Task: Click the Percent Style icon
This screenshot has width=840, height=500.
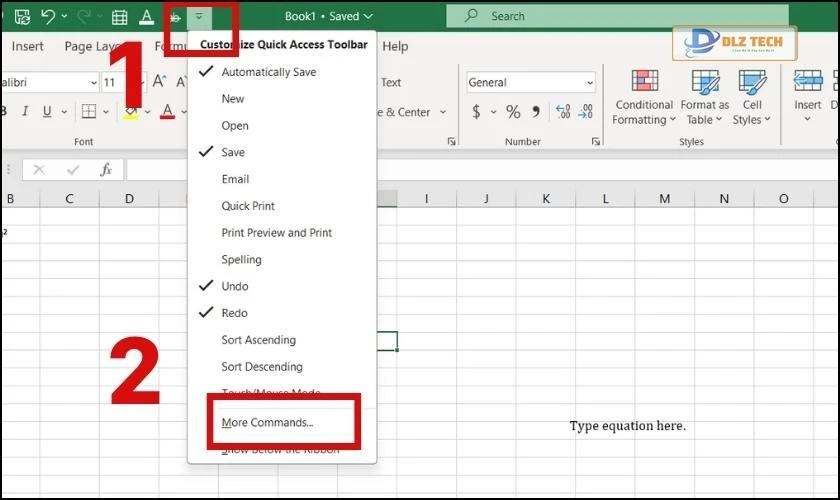Action: pos(513,112)
